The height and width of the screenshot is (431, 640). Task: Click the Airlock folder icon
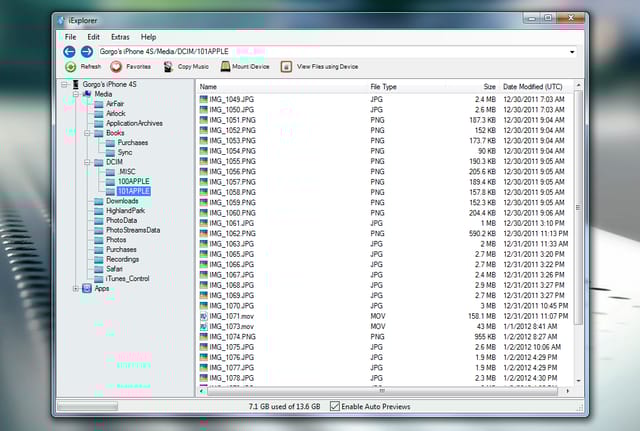pos(99,114)
